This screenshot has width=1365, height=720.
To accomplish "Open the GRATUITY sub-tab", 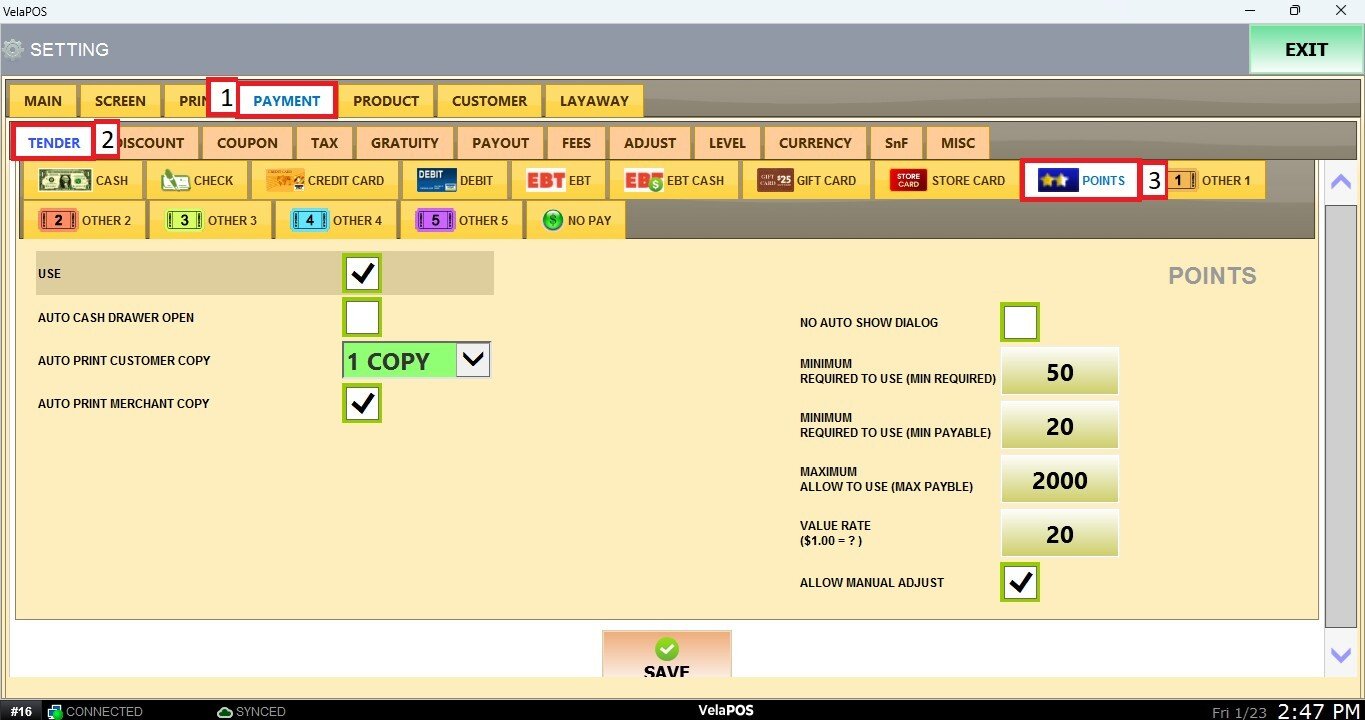I will 404,143.
